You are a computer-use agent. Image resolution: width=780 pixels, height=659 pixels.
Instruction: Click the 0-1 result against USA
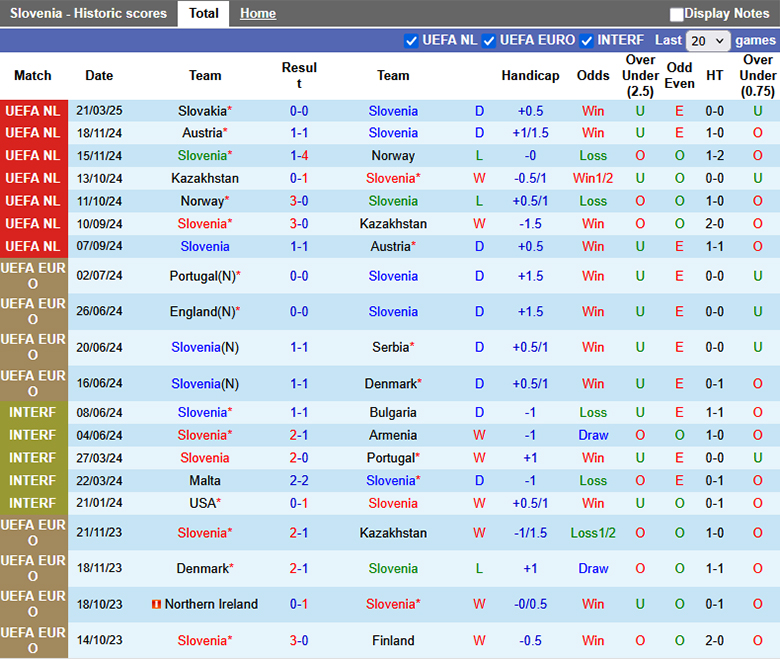tap(299, 503)
